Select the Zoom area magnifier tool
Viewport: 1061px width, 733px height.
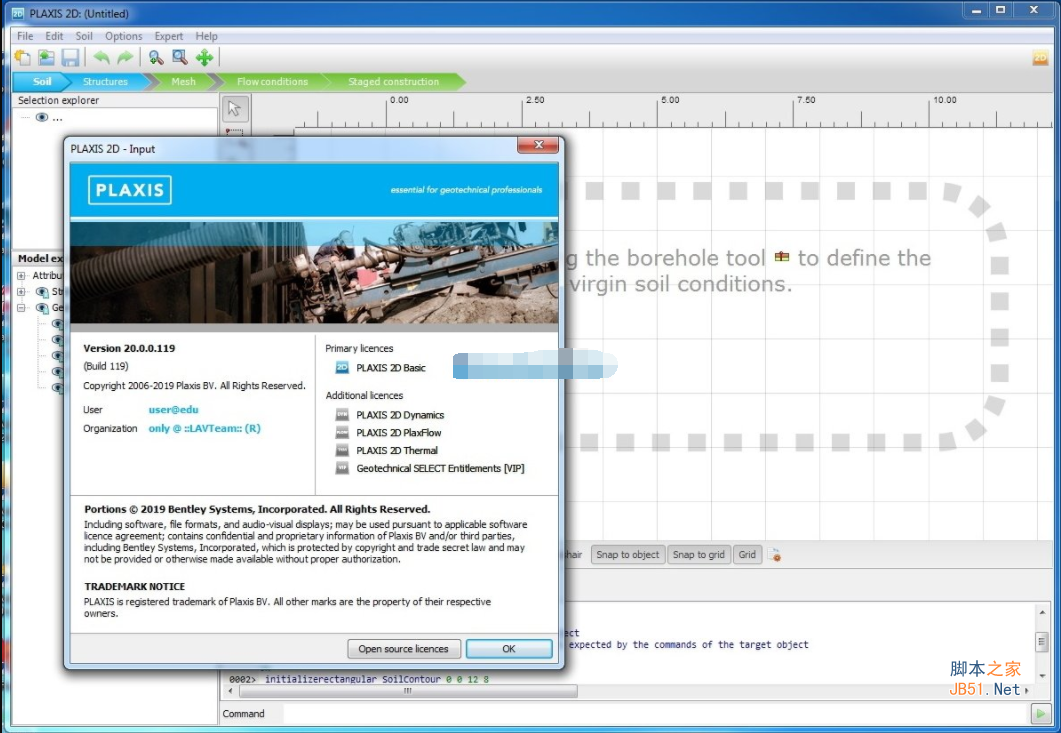pos(180,58)
